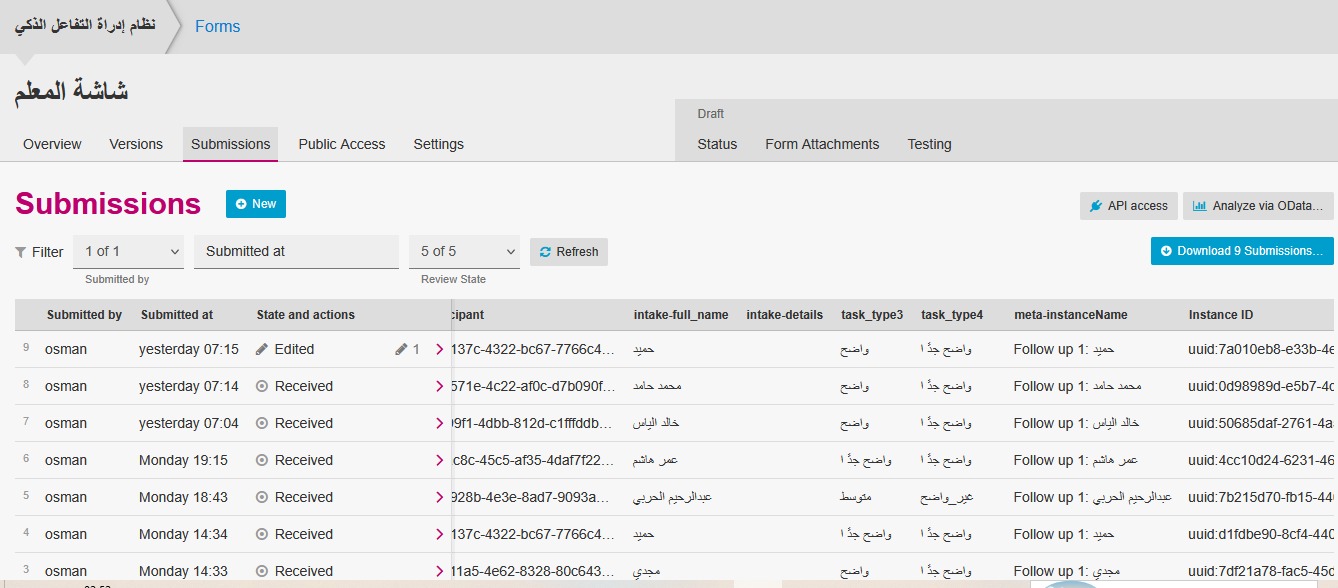This screenshot has height=588, width=1338.
Task: Switch to the Versions tab
Action: pos(136,144)
